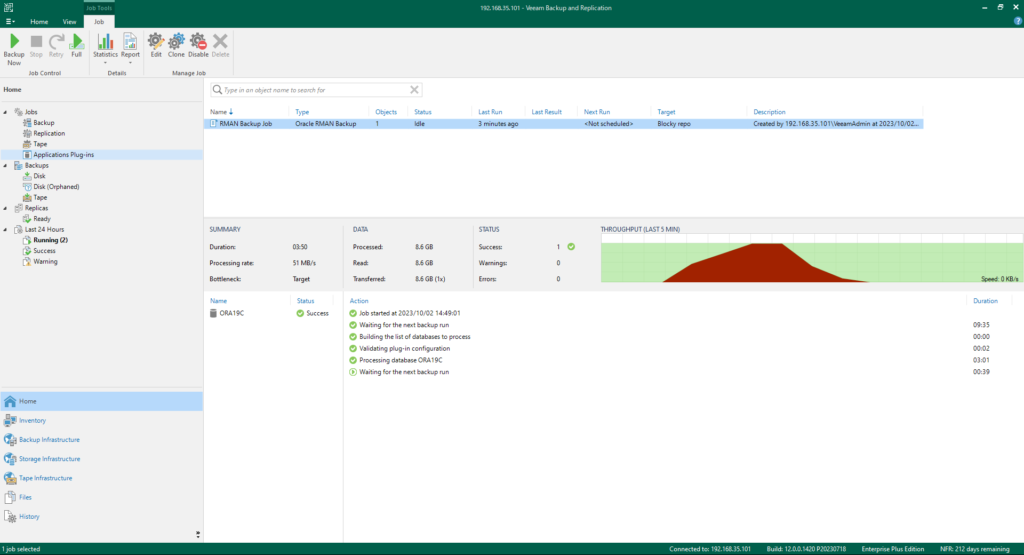
Task: Select the Job ribbon tab
Action: click(x=99, y=22)
